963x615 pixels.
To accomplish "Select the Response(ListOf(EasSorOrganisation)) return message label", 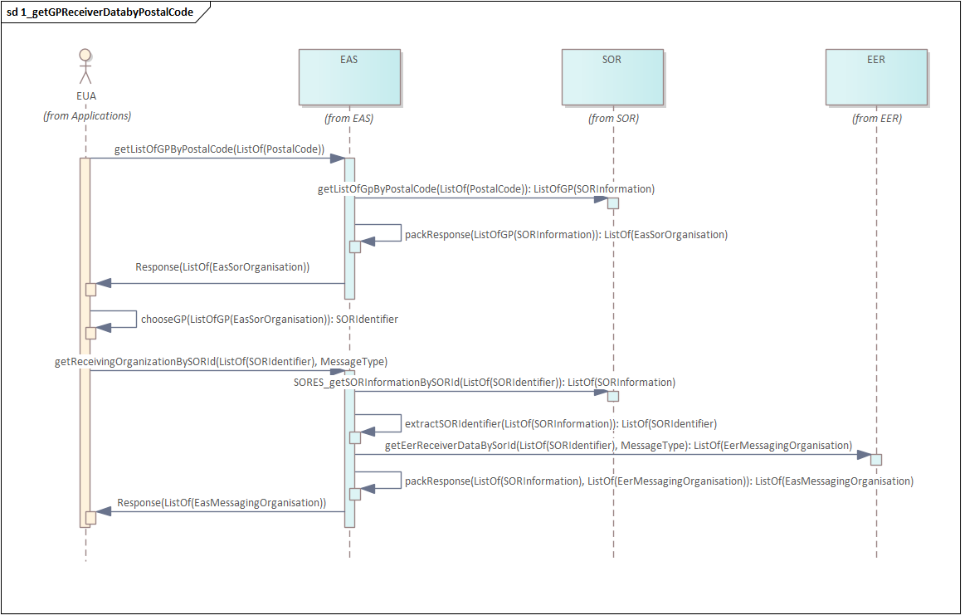I will 222,267.
